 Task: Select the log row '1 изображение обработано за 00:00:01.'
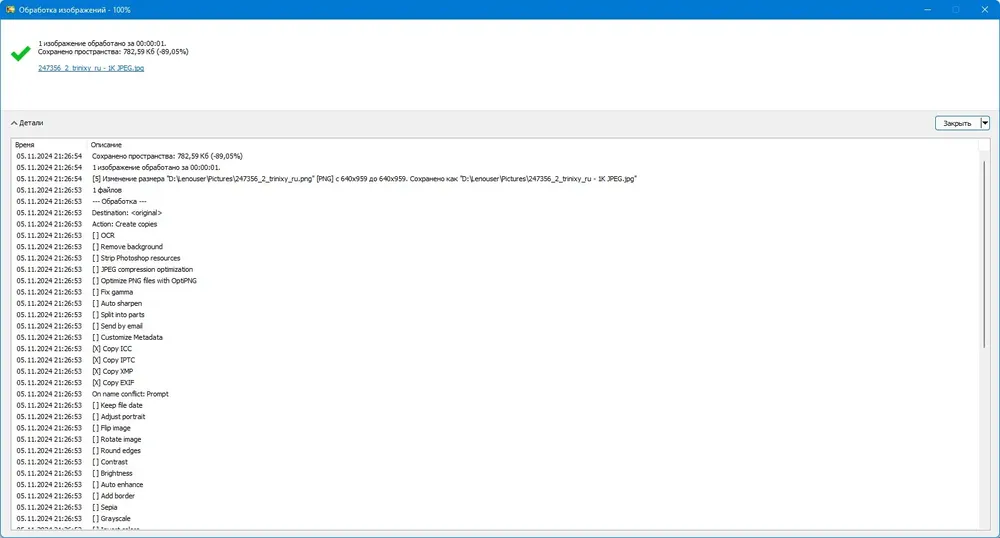495,168
